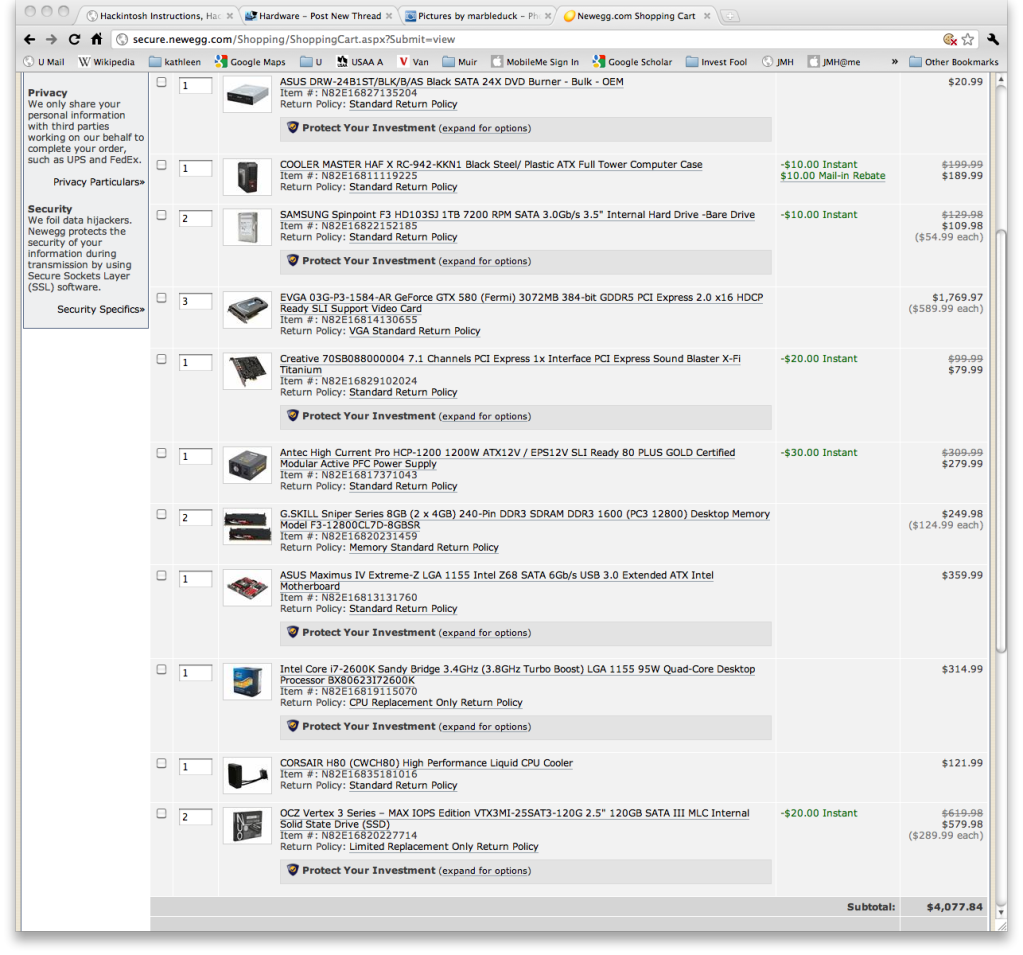
Task: Tick the Creative Sound Blaster X-Fi checkbox
Action: point(162,359)
